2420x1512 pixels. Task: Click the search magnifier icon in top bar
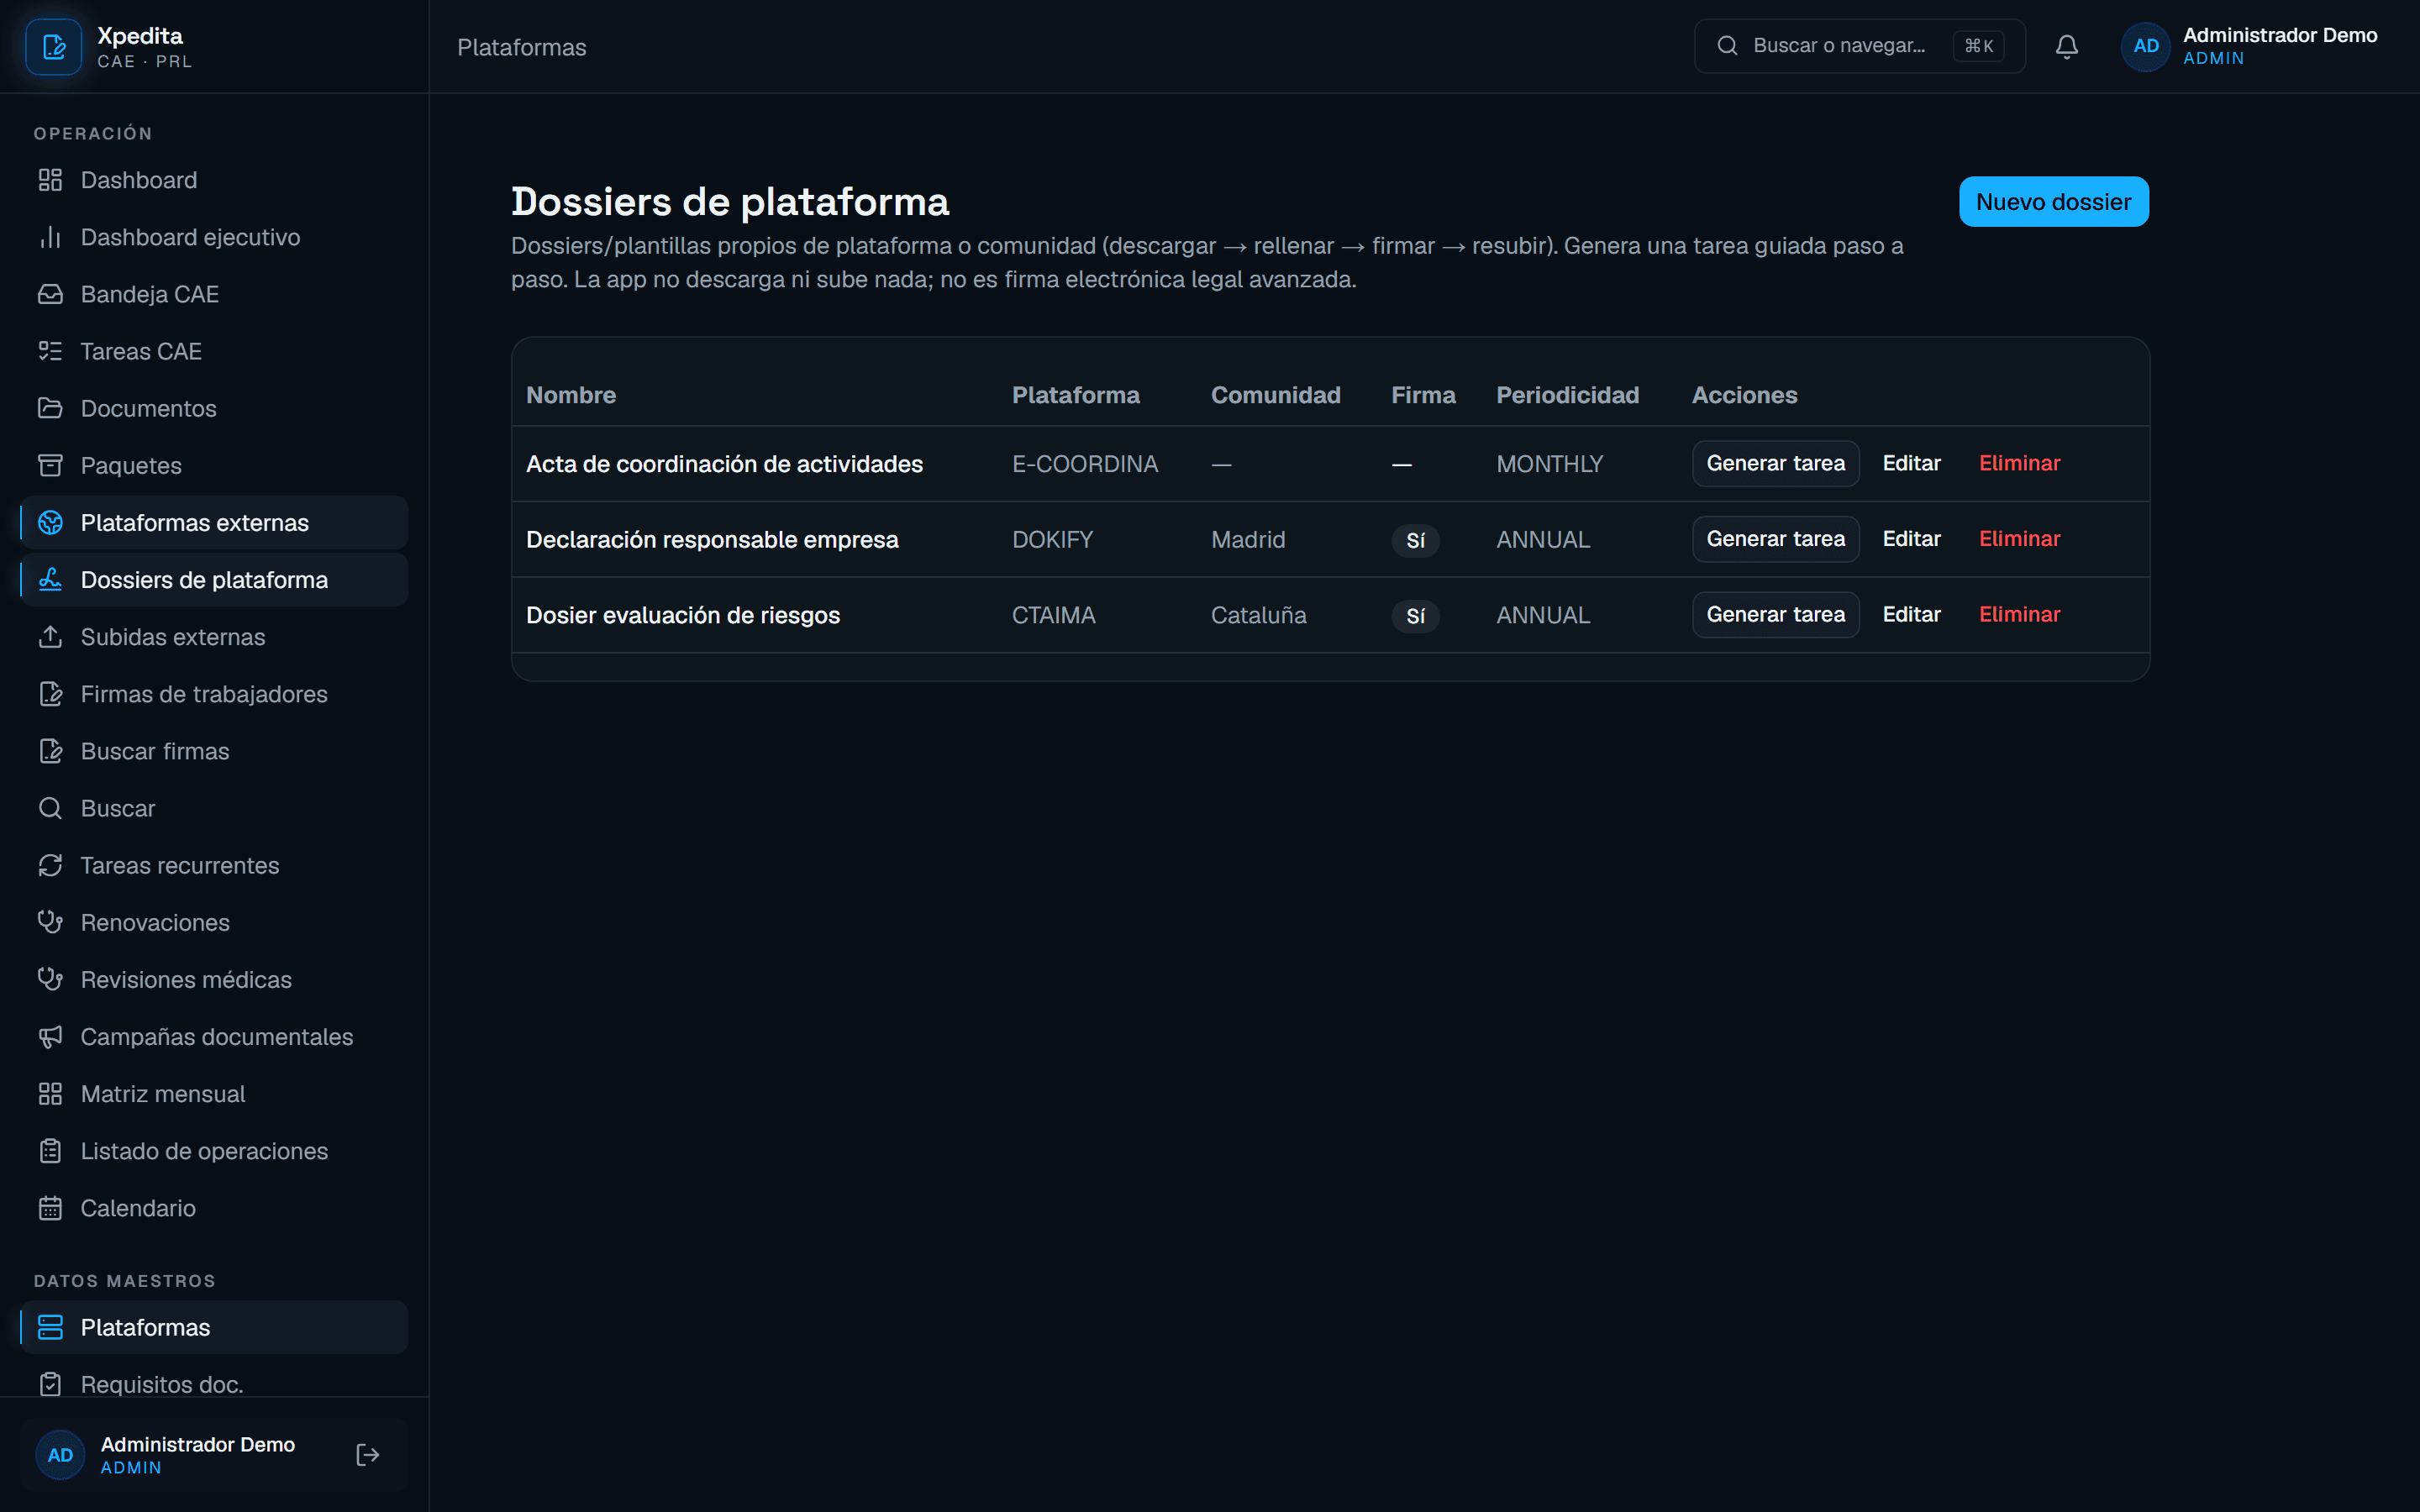(x=1727, y=45)
